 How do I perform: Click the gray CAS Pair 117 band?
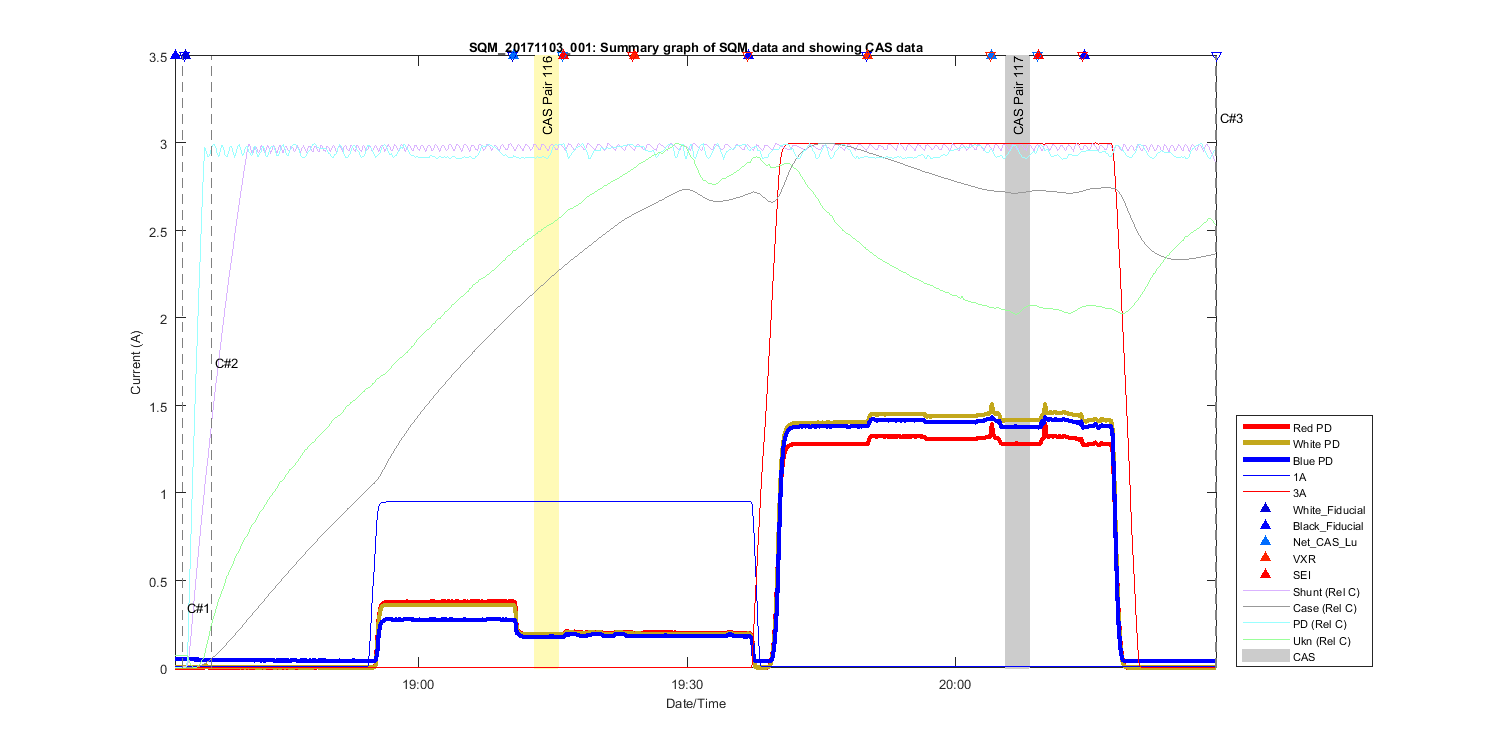(1017, 400)
